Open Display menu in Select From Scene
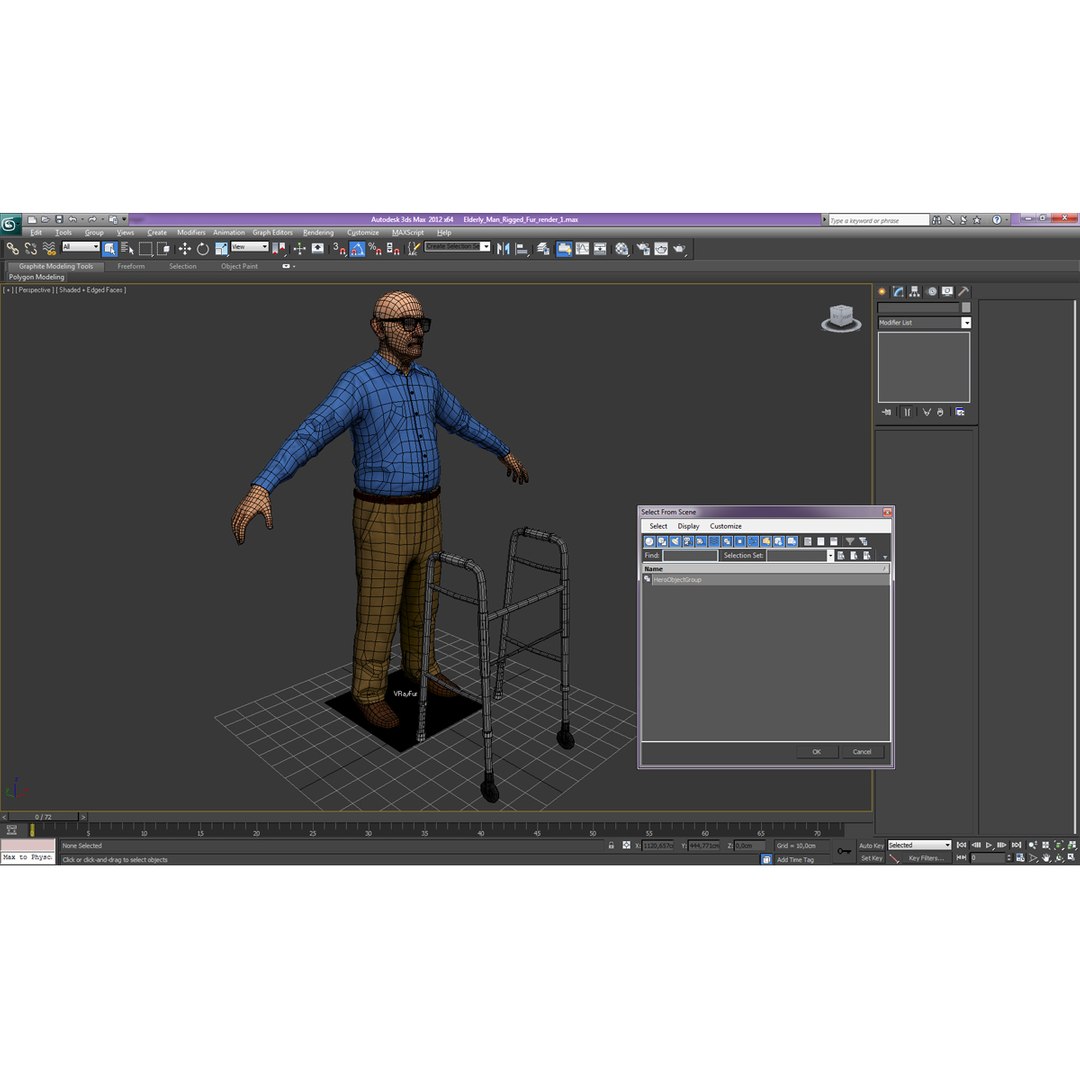This screenshot has width=1080, height=1080. click(688, 526)
